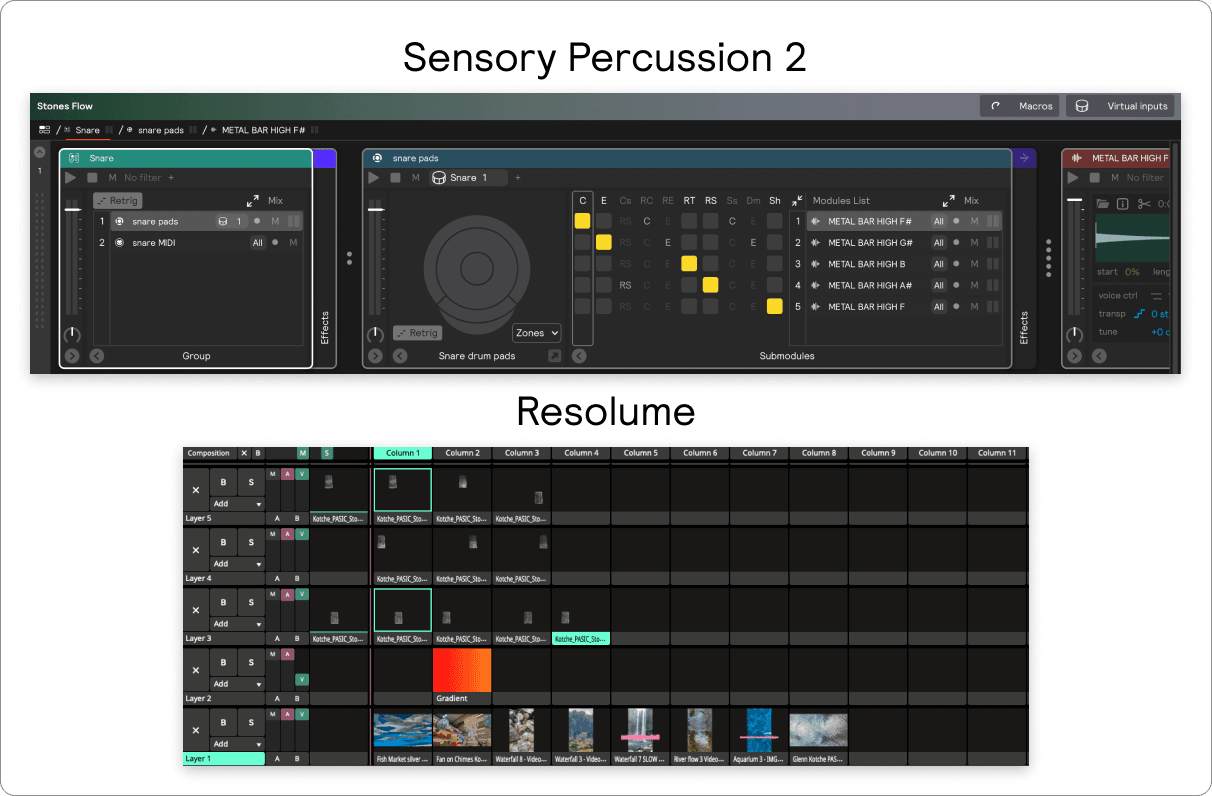Play the METAL BAR HIGH sampler
The height and width of the screenshot is (796, 1212).
(1074, 178)
